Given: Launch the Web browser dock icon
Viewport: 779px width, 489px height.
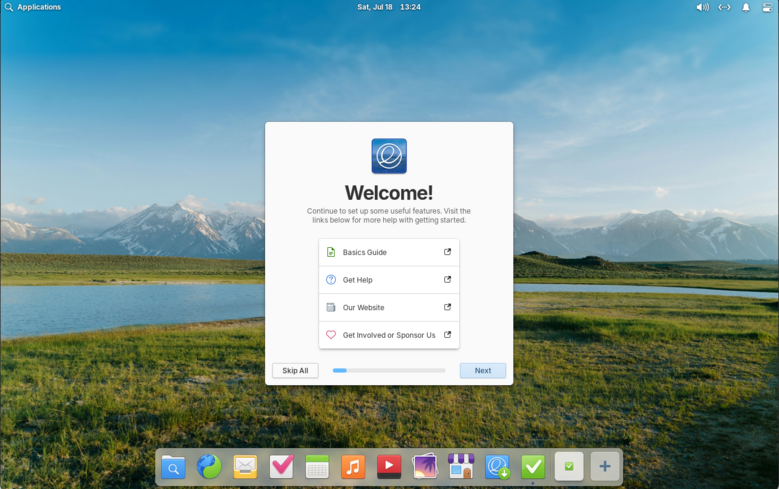Looking at the screenshot, I should pyautogui.click(x=209, y=467).
